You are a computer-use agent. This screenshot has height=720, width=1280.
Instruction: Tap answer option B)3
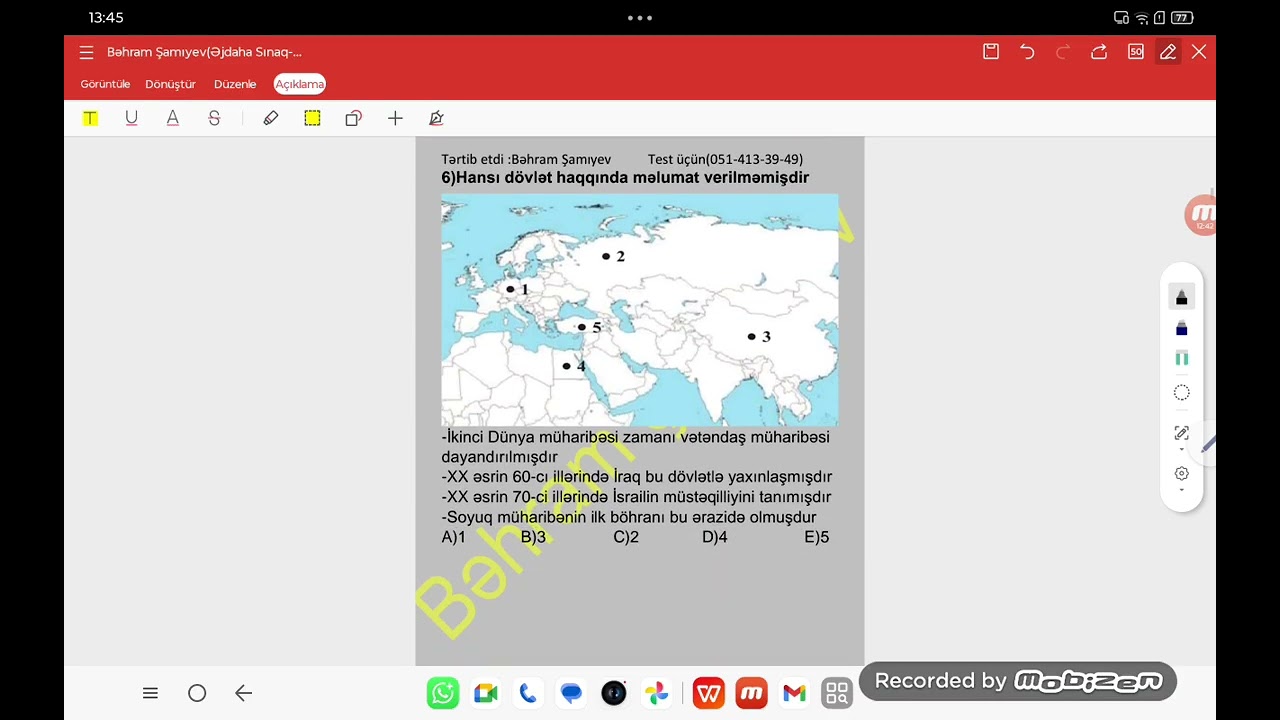[x=533, y=537]
